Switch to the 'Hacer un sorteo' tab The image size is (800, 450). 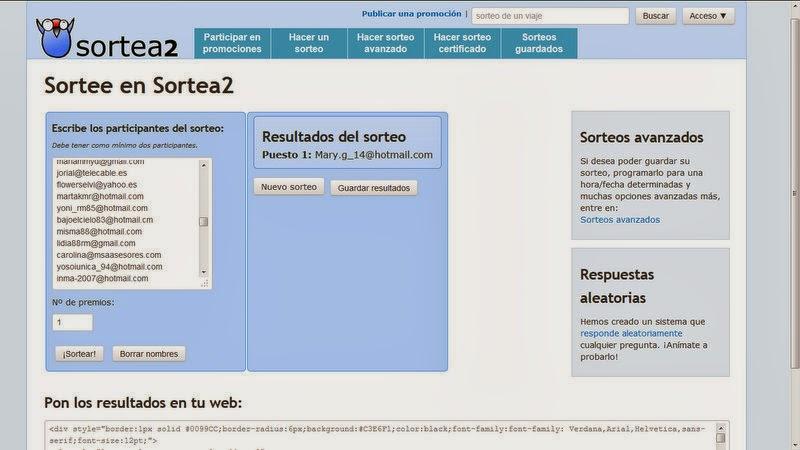309,43
